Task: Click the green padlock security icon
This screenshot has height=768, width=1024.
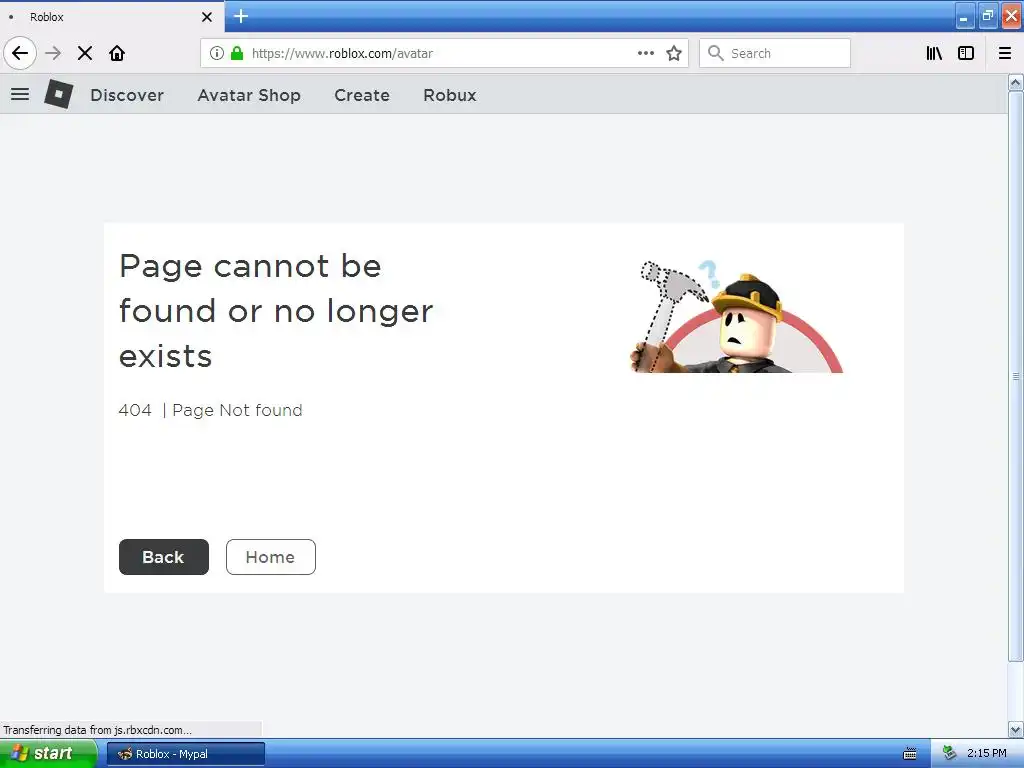Action: [x=237, y=53]
